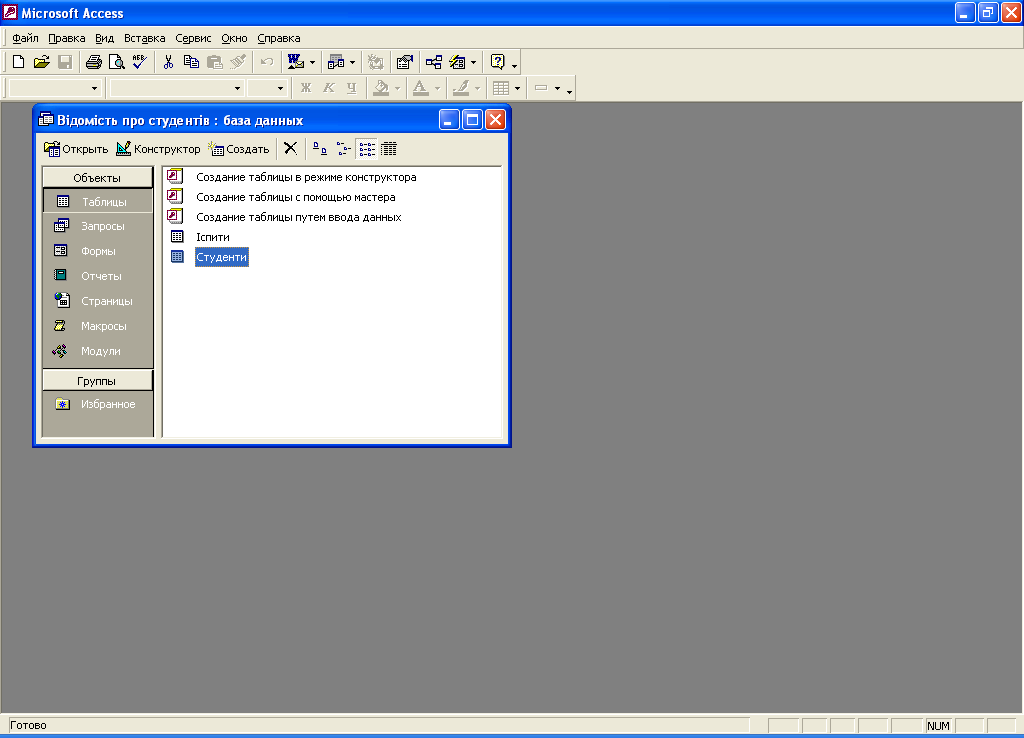Select Модули in objects panel

(x=97, y=351)
